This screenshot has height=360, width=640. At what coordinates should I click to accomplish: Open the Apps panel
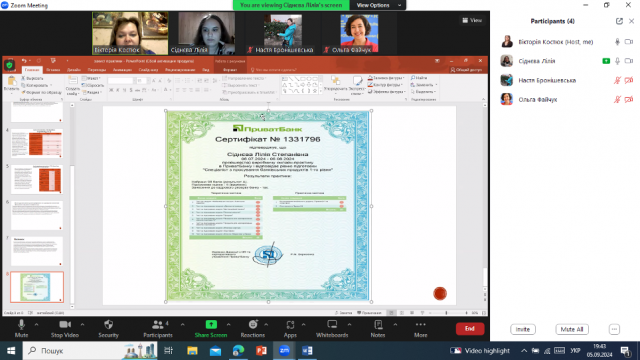[290, 329]
